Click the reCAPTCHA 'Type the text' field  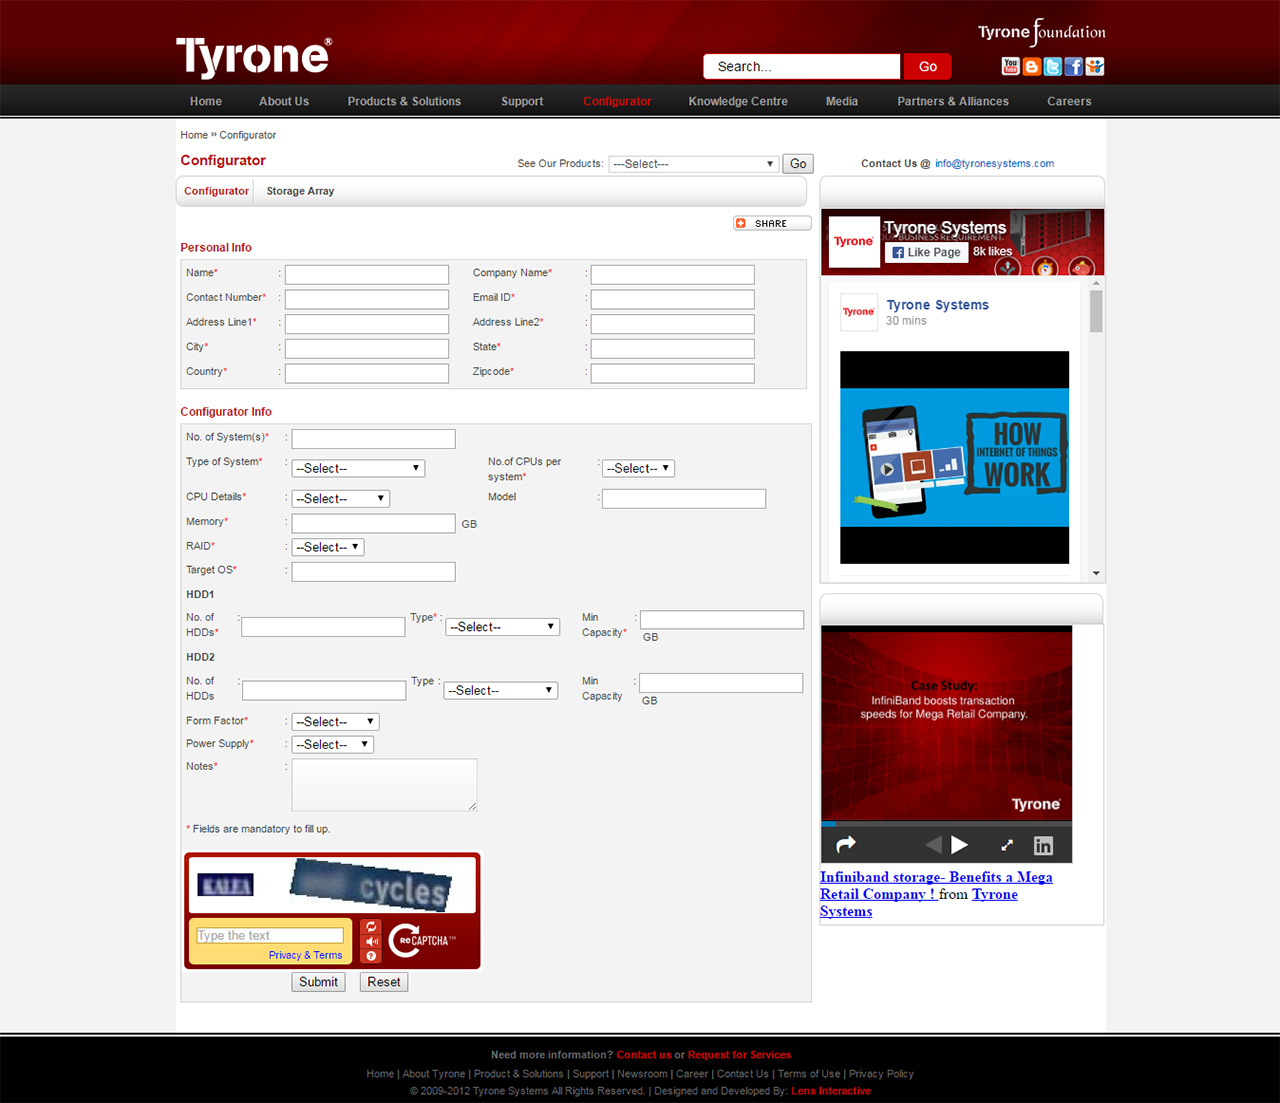click(x=270, y=936)
